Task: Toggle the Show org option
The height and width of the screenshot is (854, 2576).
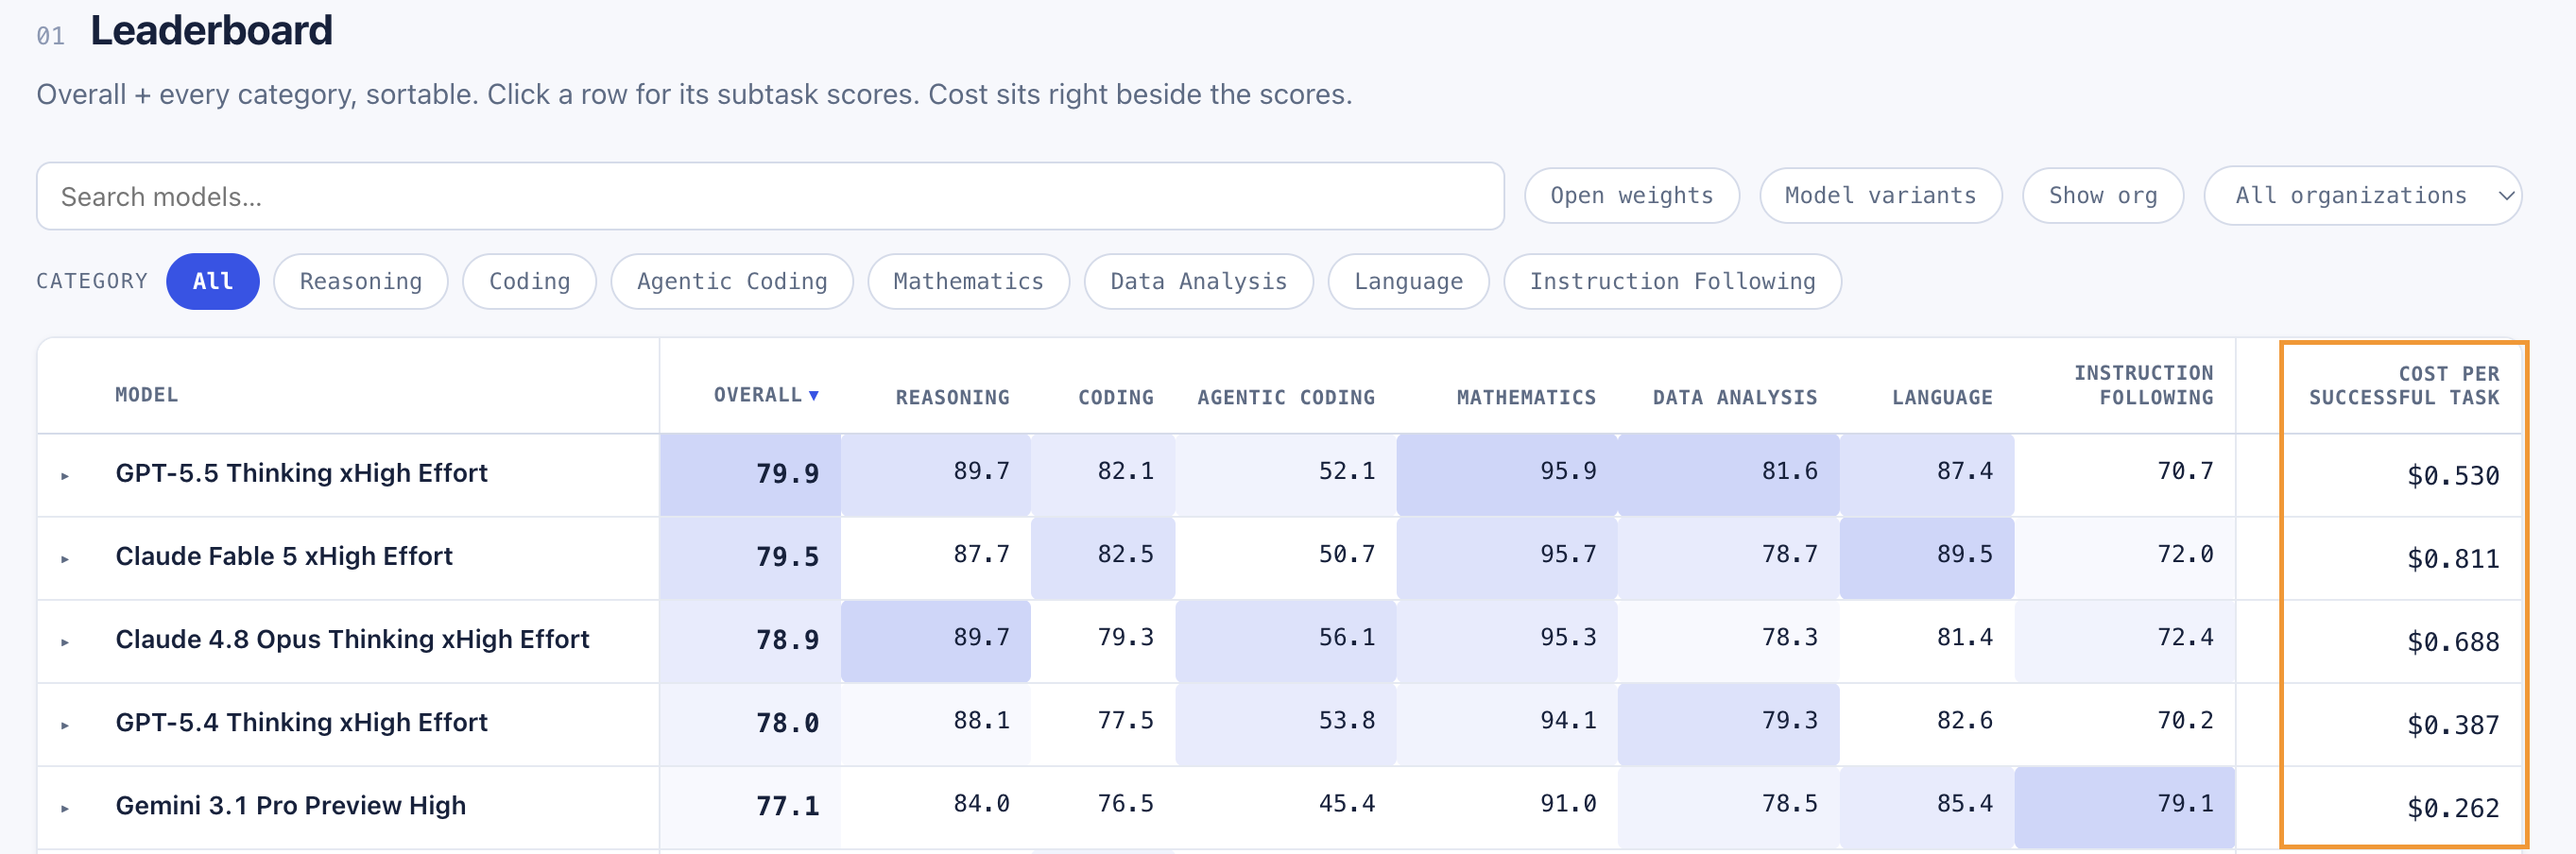Action: (2102, 196)
